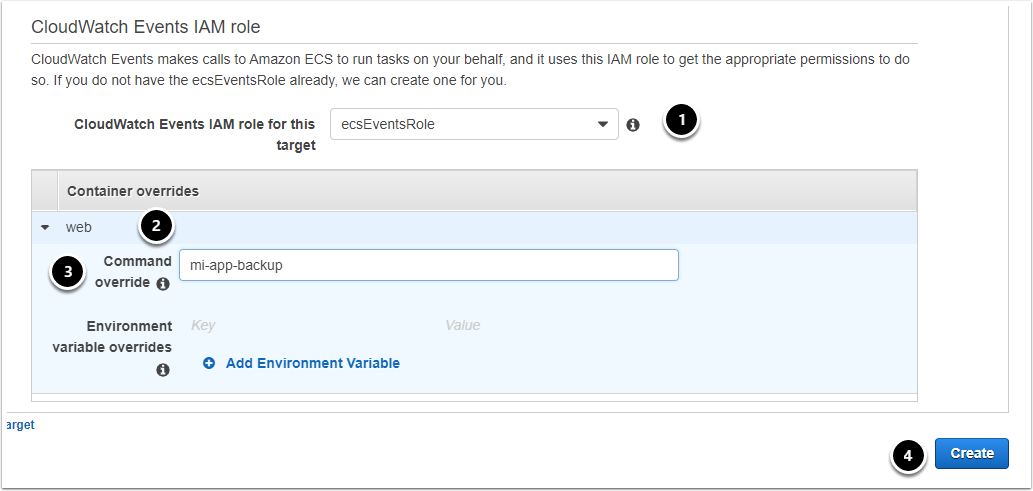1033x491 pixels.
Task: Collapse the web container triangle
Action: [x=45, y=228]
